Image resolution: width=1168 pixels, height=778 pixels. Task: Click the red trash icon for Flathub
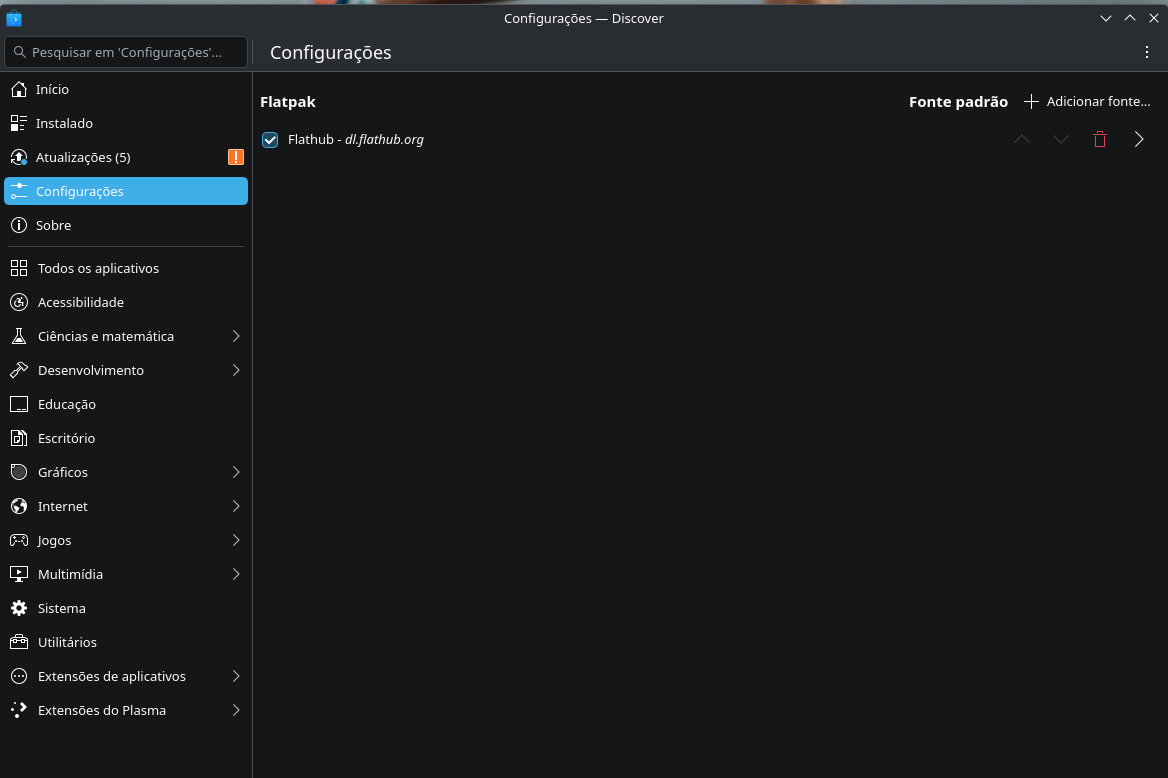tap(1100, 140)
